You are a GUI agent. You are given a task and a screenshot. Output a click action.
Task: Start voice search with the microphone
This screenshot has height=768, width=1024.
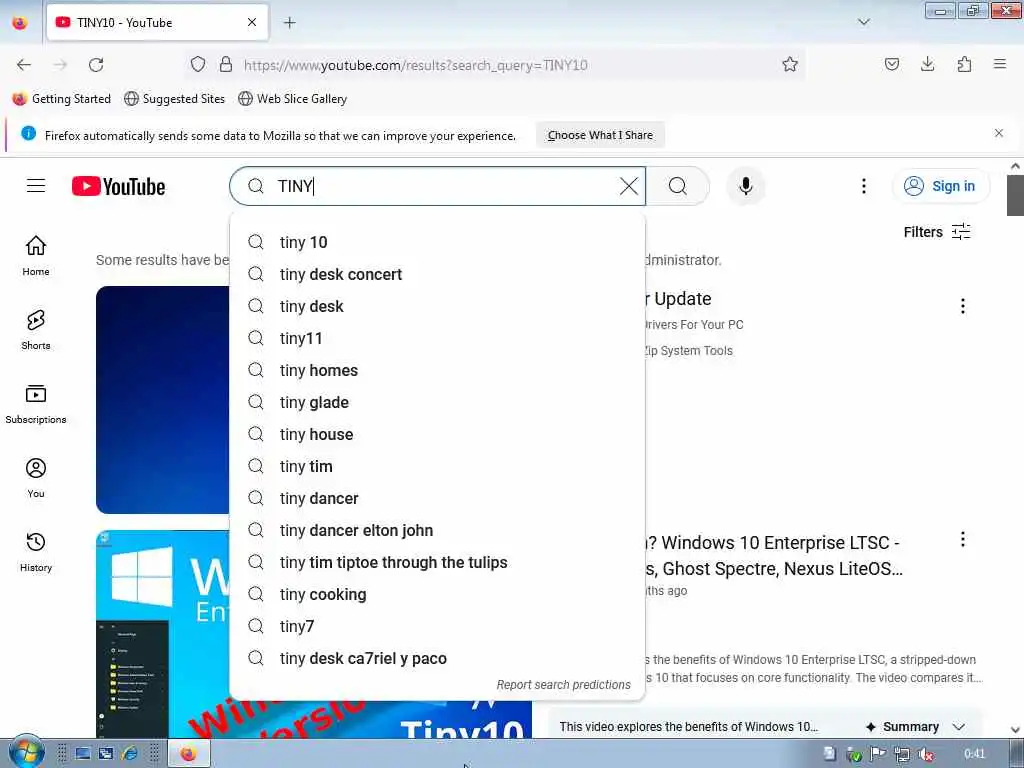pyautogui.click(x=745, y=186)
